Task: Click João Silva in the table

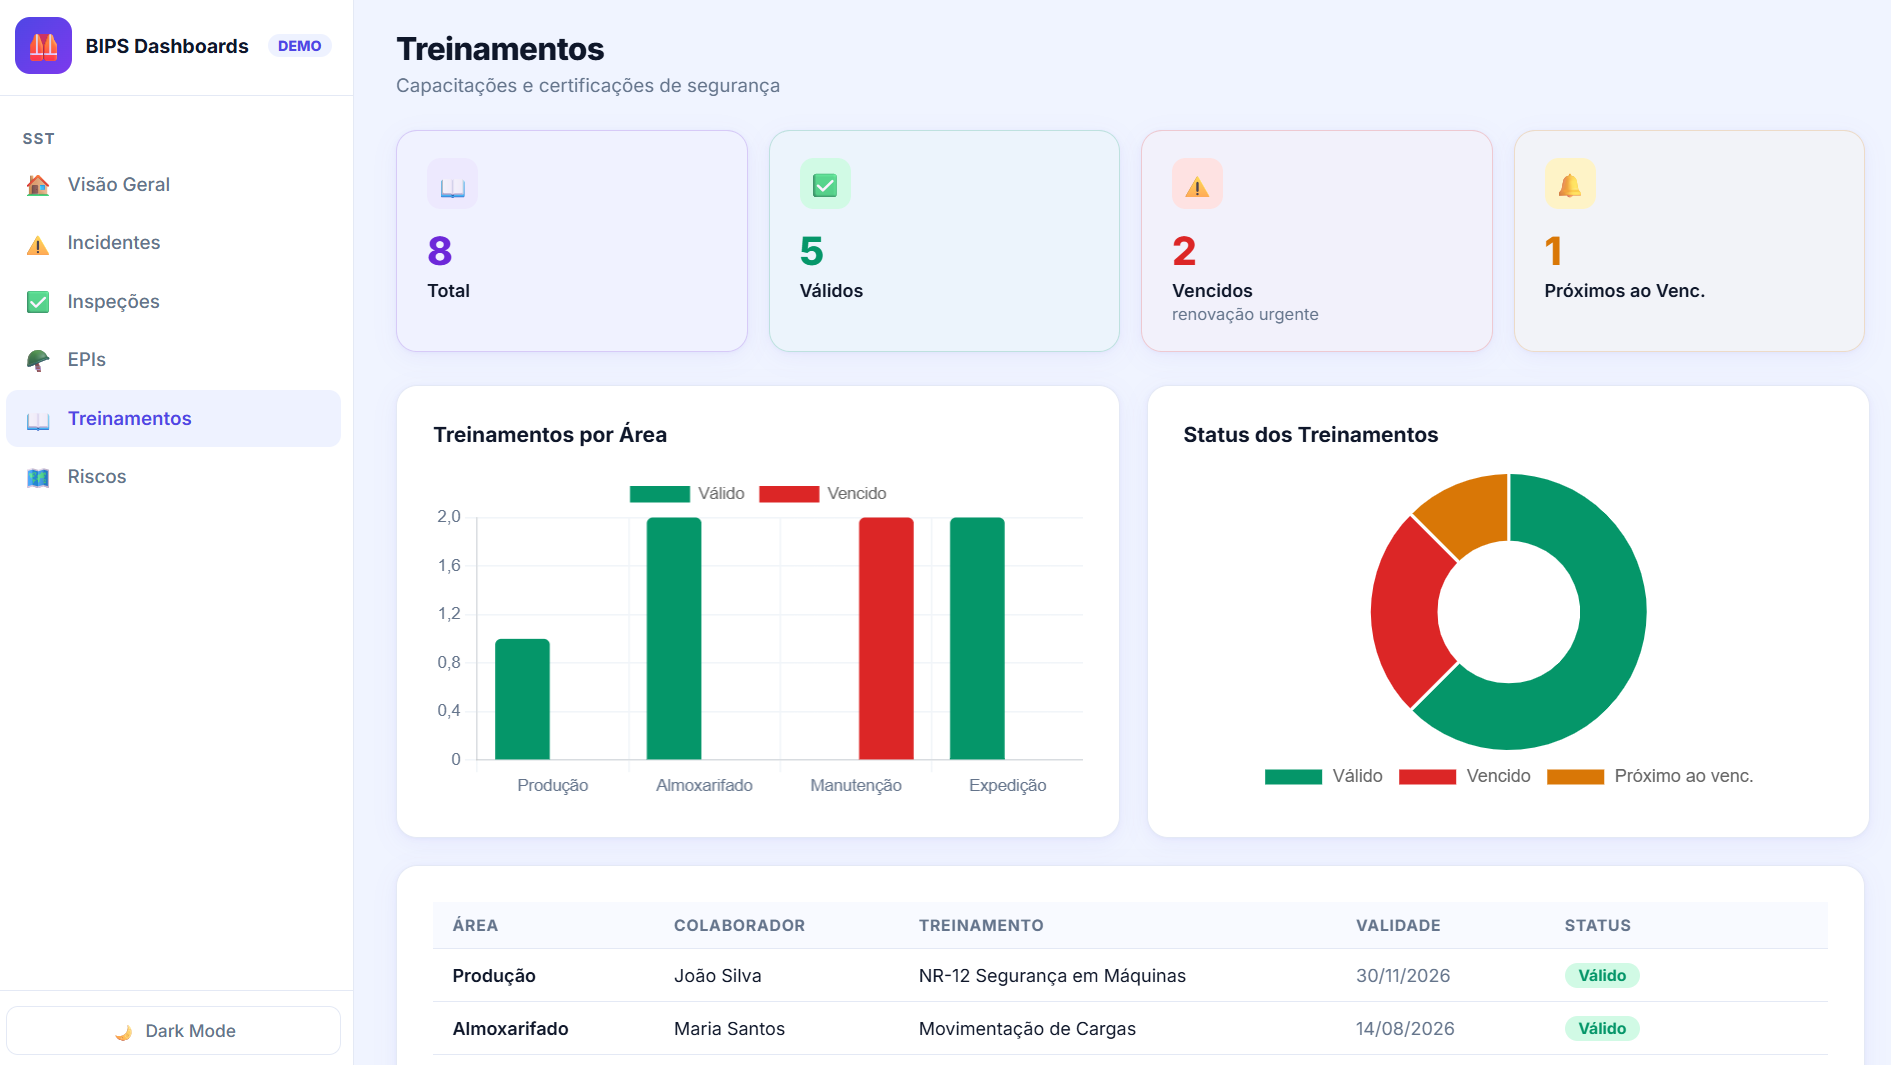Action: coord(717,976)
